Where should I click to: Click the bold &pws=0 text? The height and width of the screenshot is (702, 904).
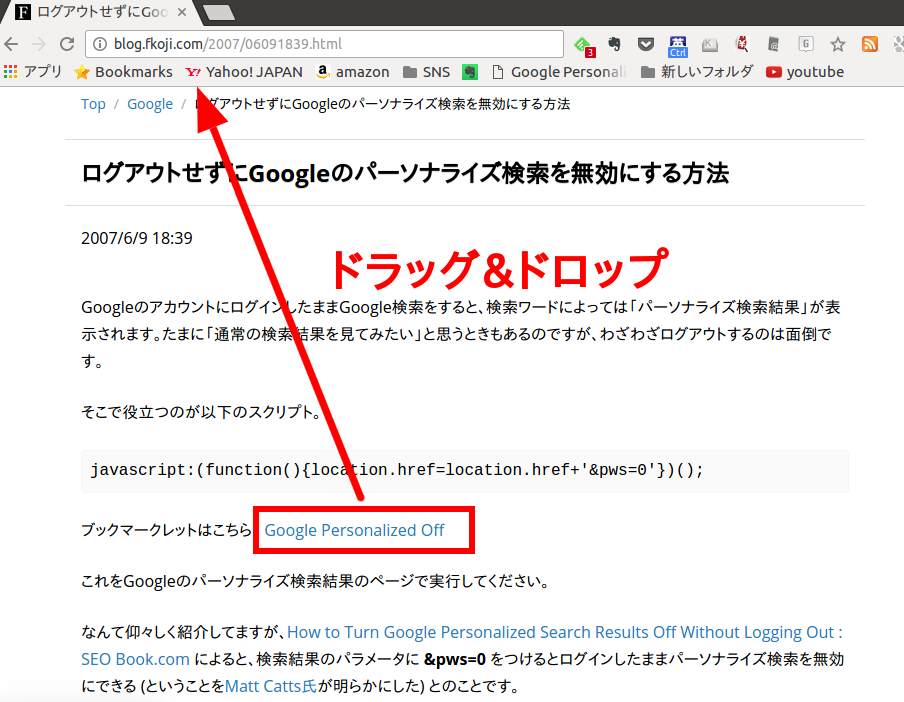[x=454, y=659]
